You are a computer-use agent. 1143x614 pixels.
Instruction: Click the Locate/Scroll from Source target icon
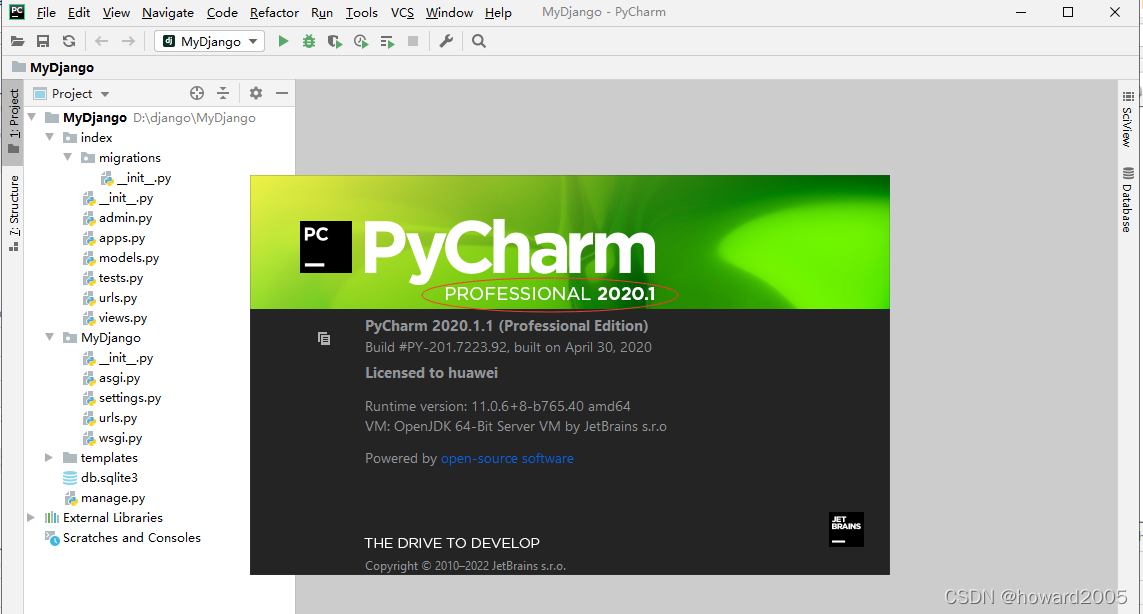(x=197, y=93)
